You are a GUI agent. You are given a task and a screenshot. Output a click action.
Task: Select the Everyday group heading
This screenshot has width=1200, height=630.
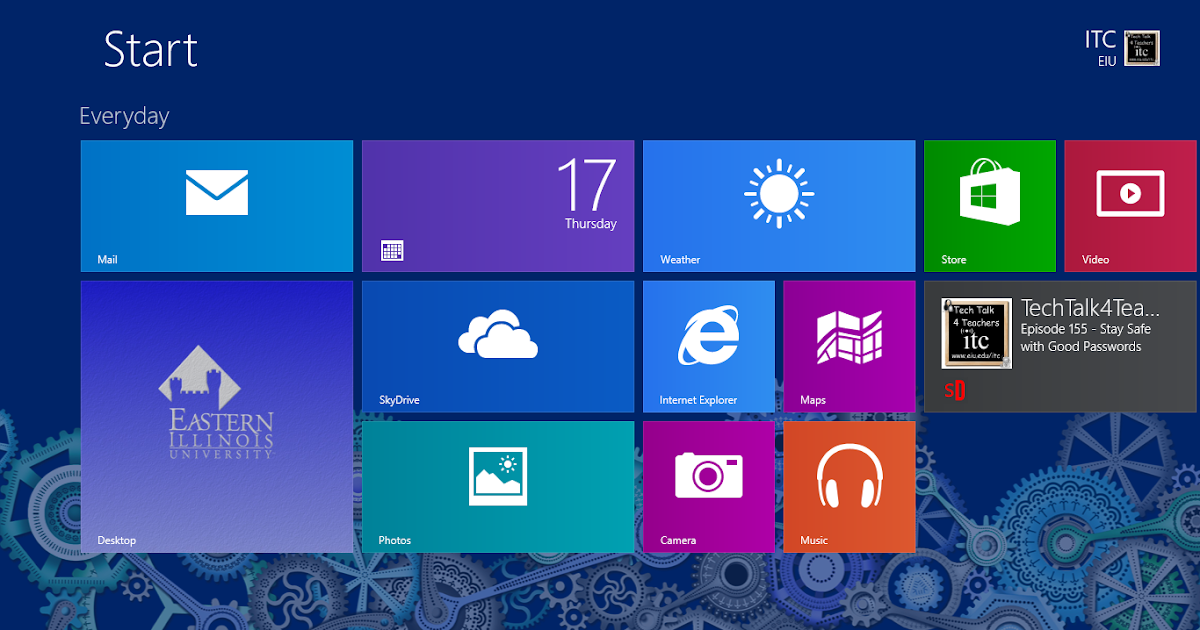[124, 116]
